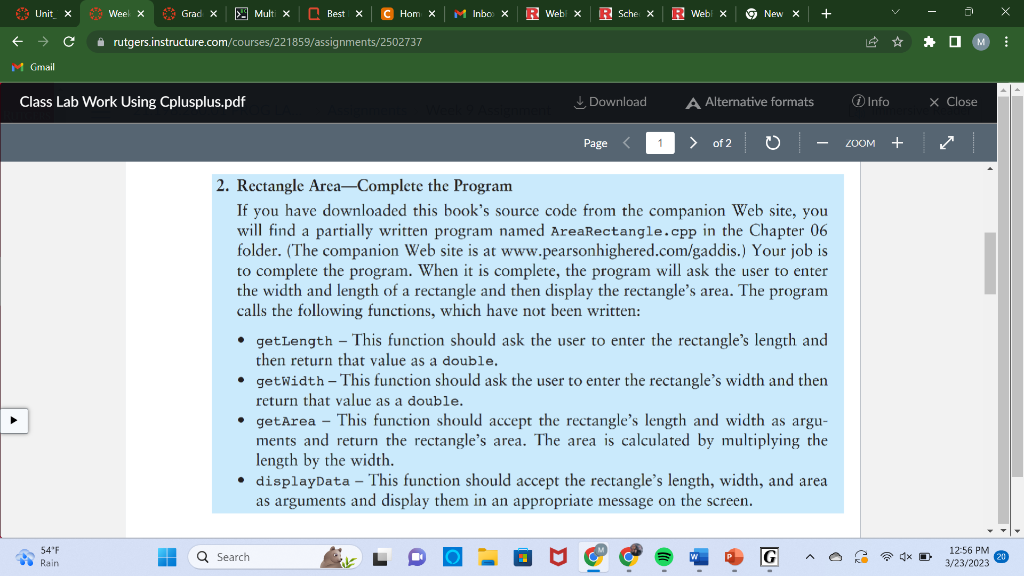The height and width of the screenshot is (576, 1024).
Task: Click the page number input field
Action: click(x=660, y=143)
